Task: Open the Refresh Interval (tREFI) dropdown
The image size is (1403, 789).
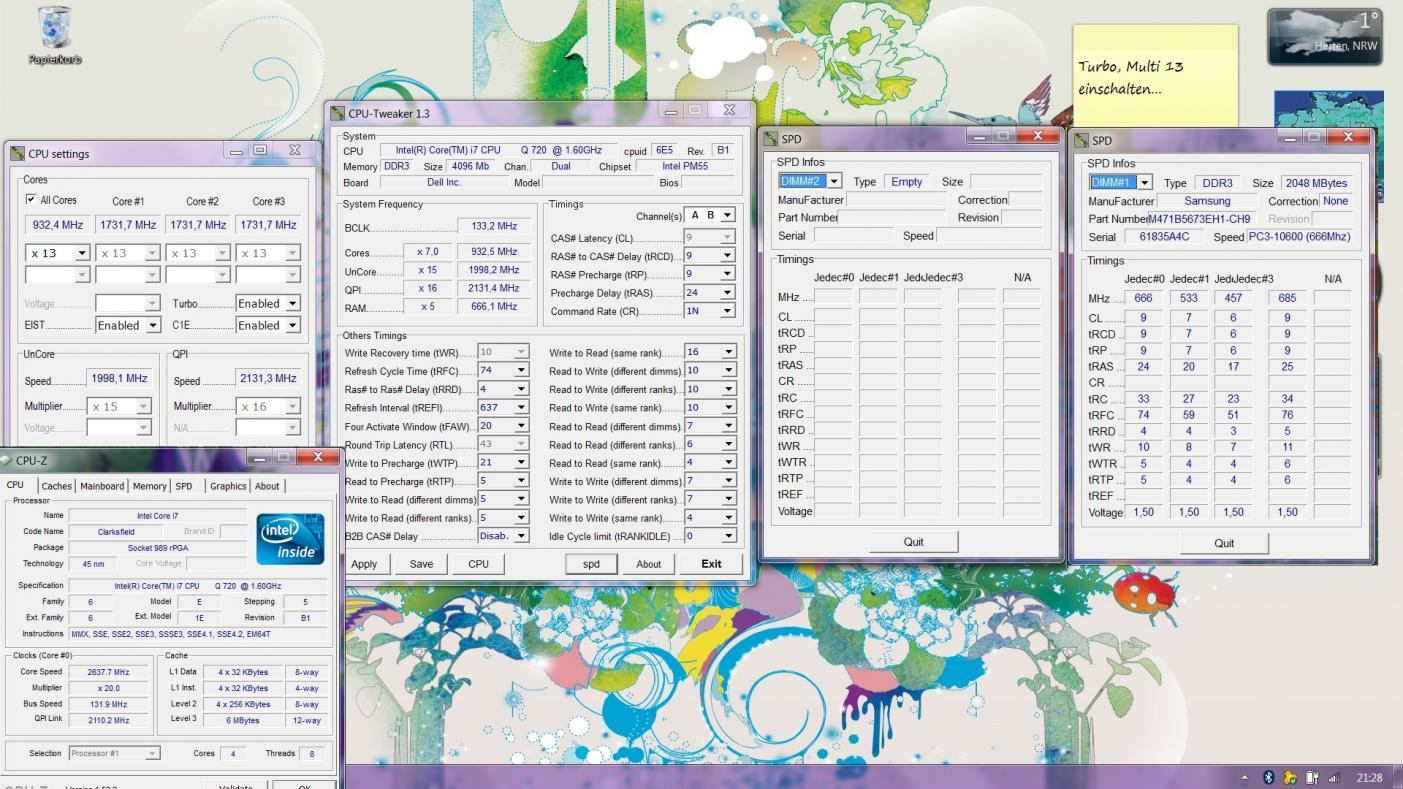Action: [x=521, y=408]
